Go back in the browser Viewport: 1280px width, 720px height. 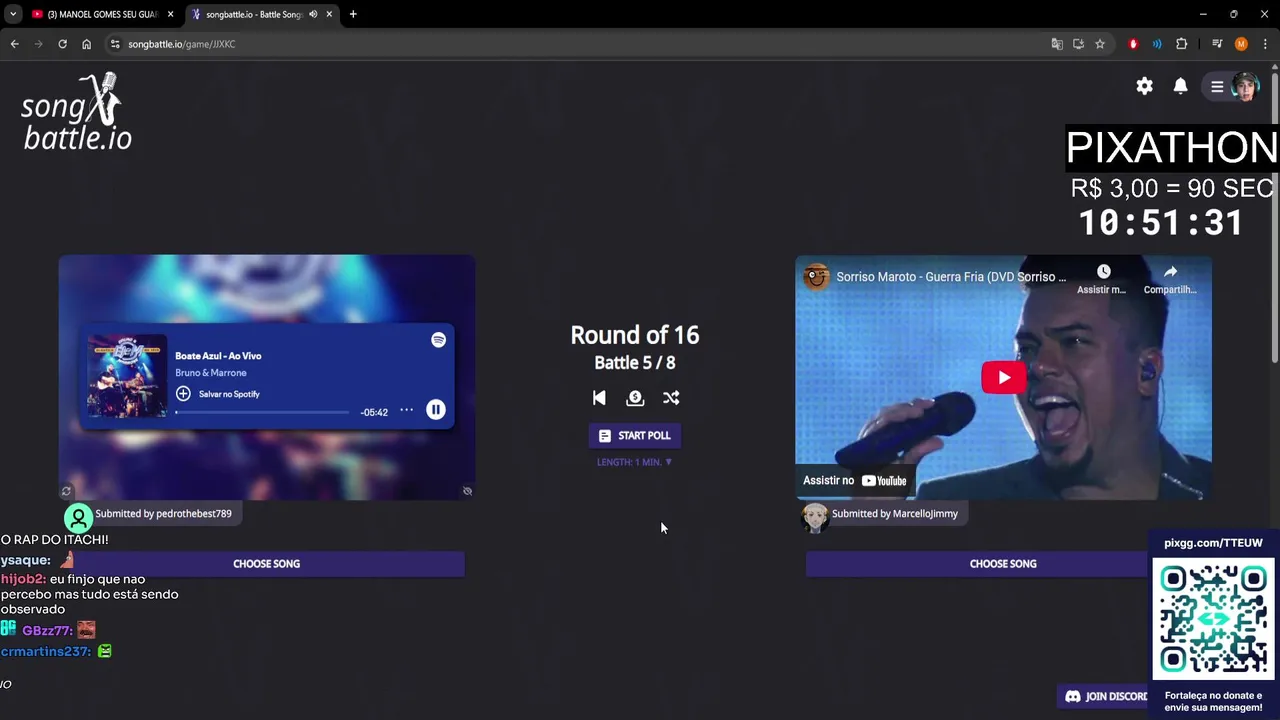[14, 44]
